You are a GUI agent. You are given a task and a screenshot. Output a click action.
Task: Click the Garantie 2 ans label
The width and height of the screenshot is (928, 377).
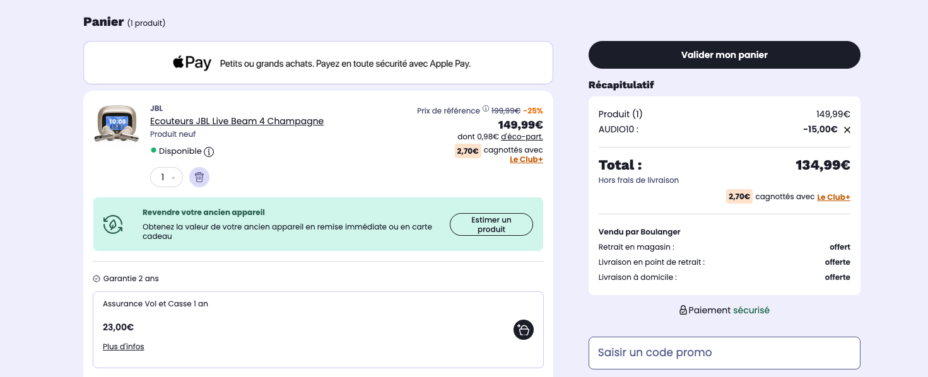131,279
